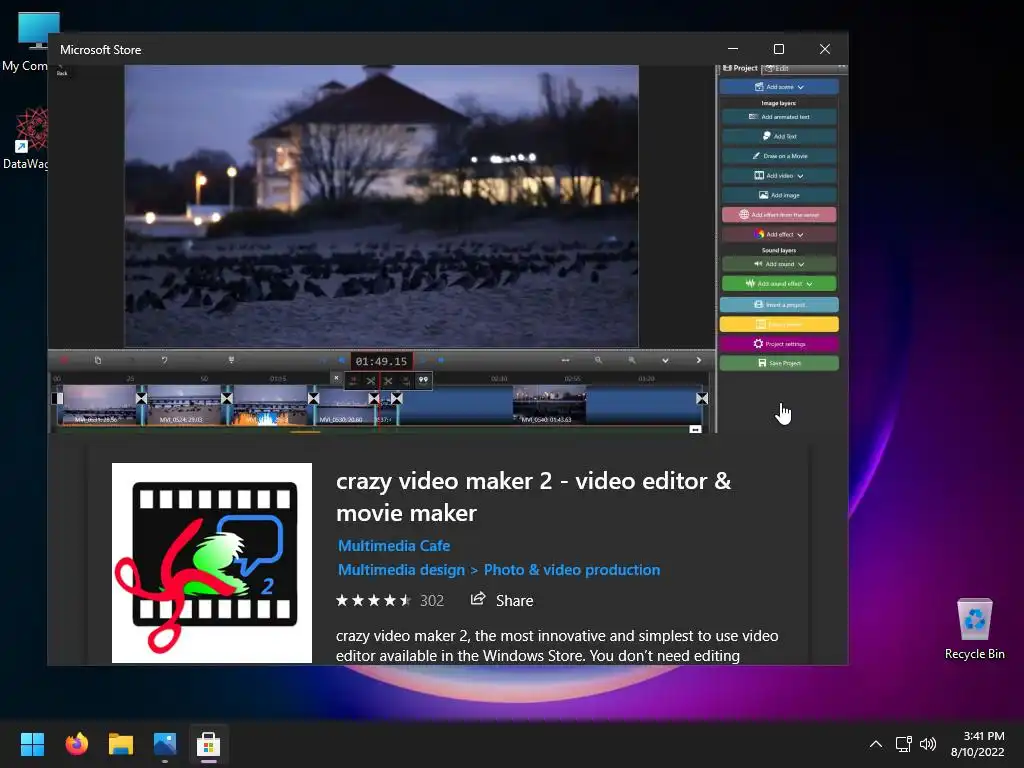Expand the green Add sound effect dropdown
Screen dimensions: 1024x768
779,283
